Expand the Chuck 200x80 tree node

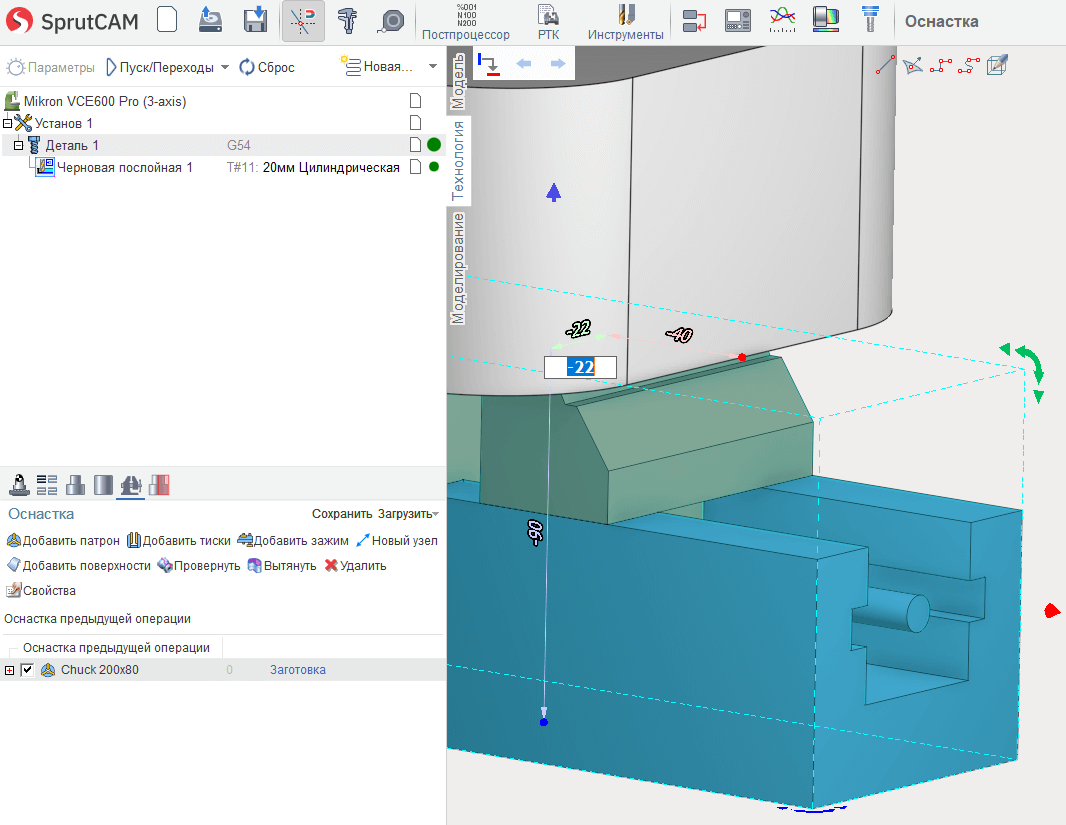tap(10, 670)
